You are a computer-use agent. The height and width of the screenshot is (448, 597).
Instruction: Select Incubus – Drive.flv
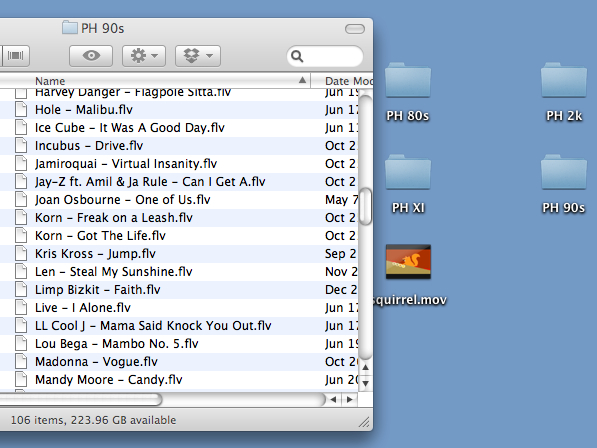[x=179, y=146]
